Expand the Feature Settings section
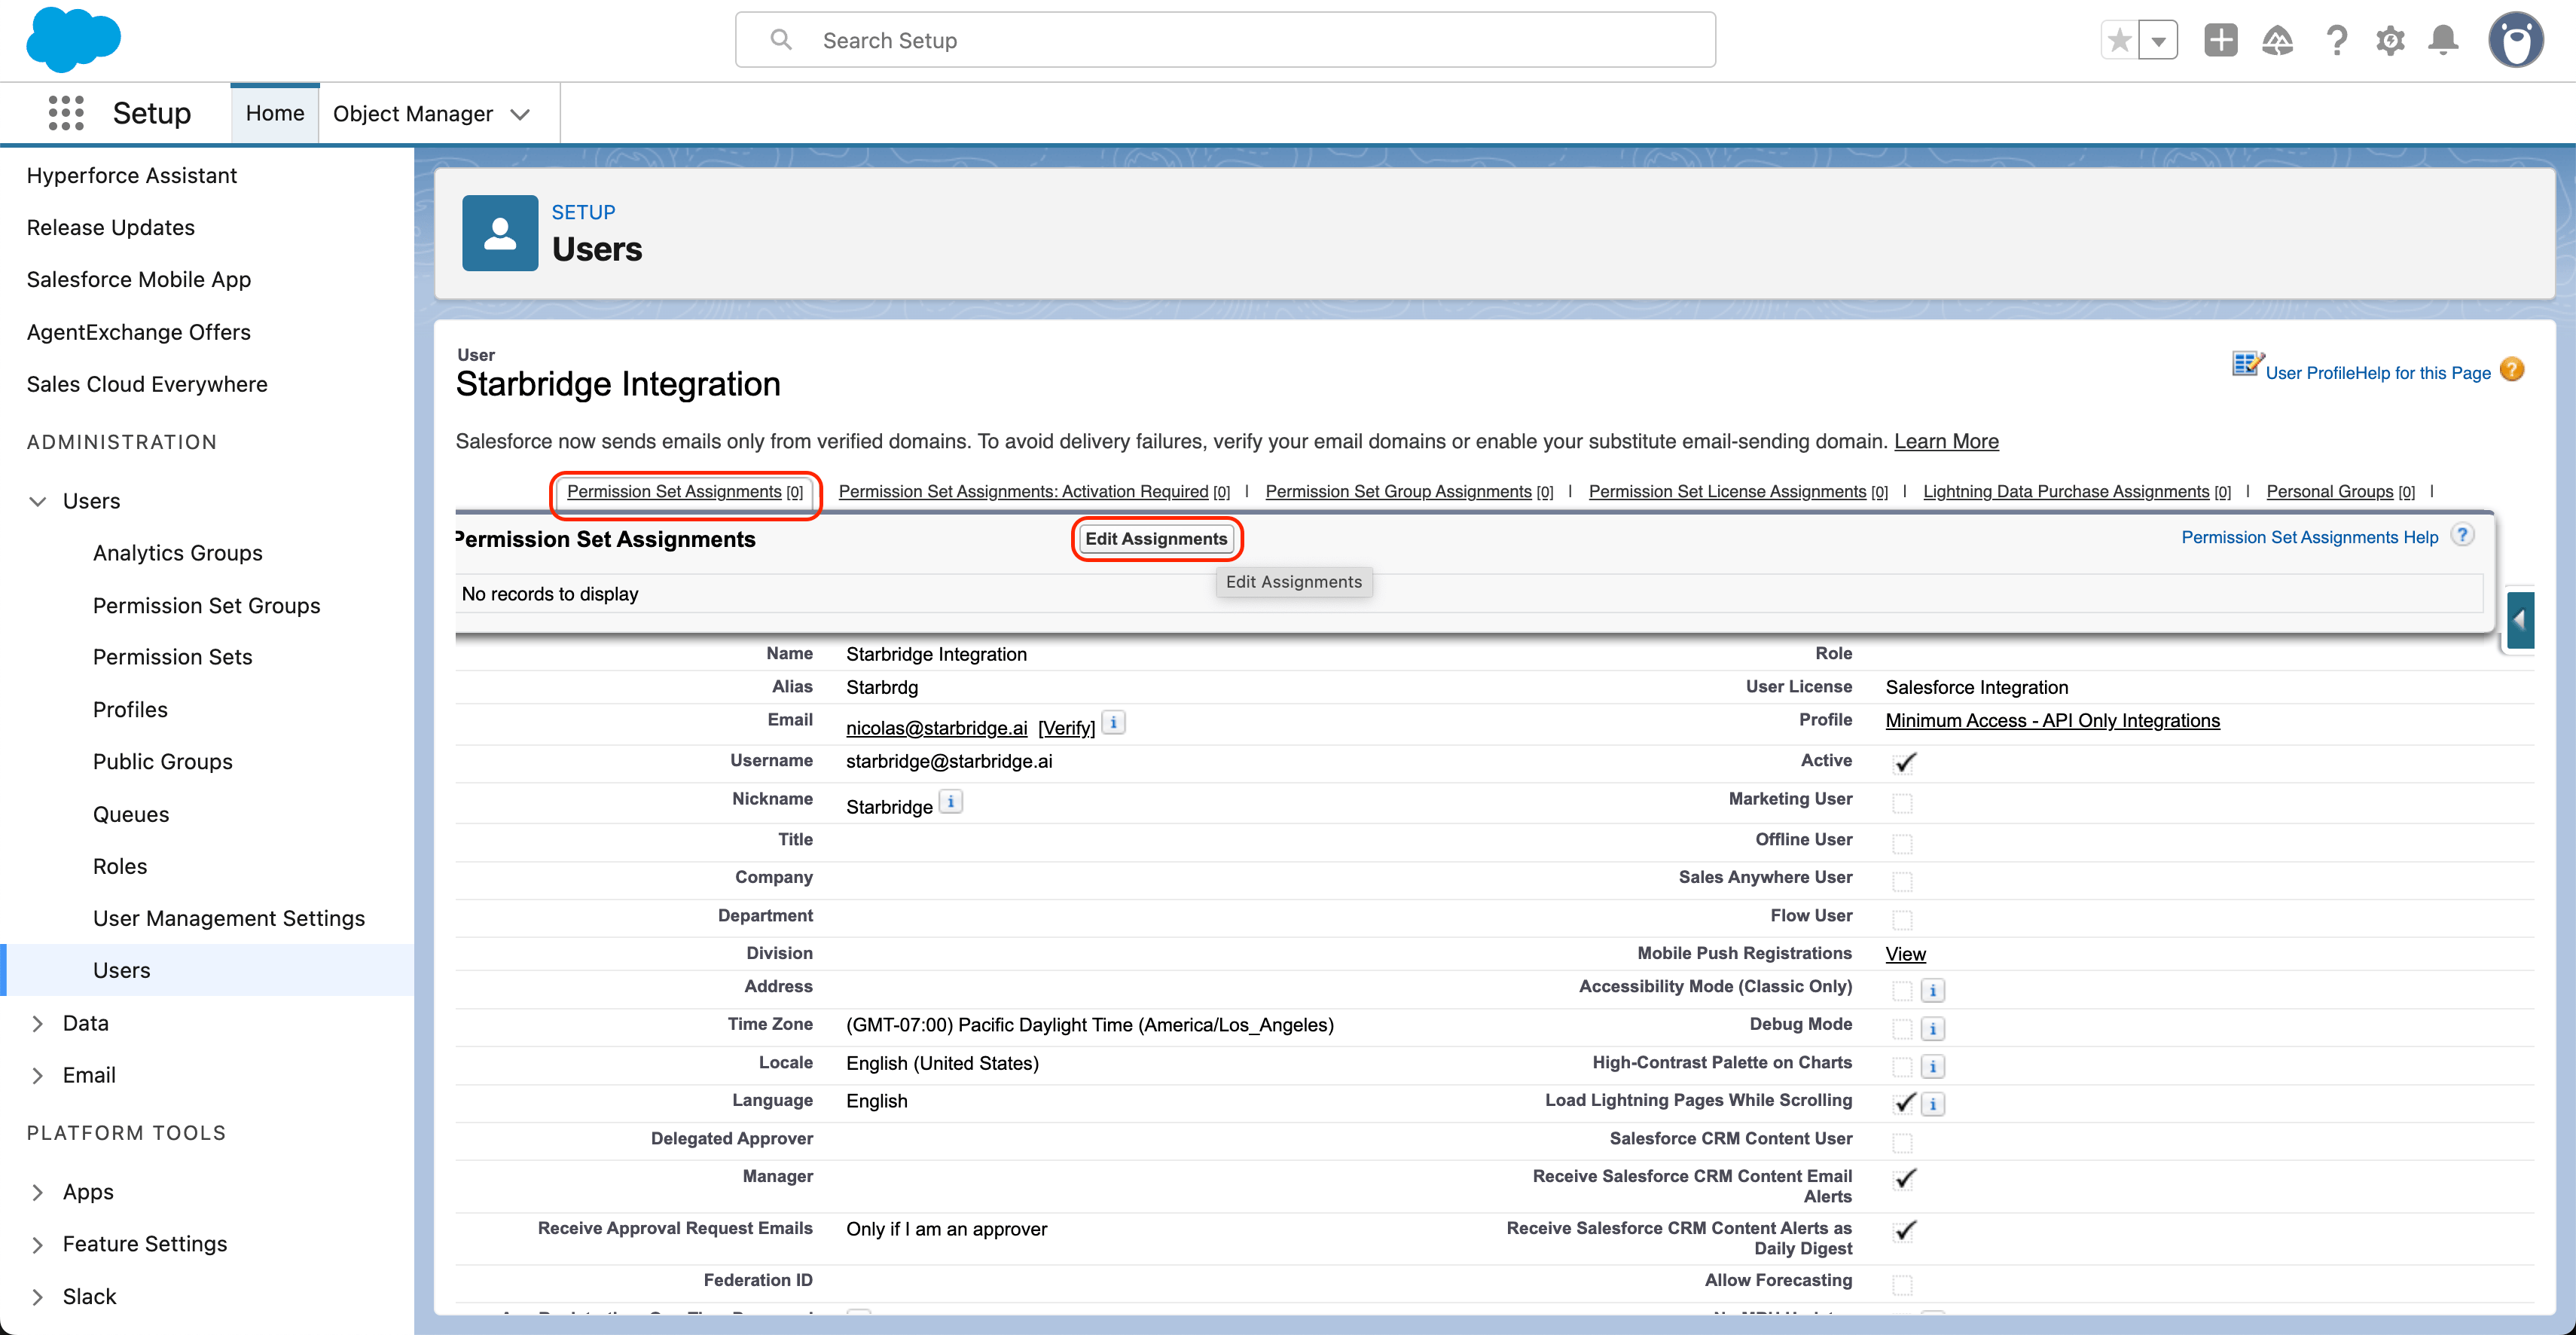This screenshot has height=1335, width=2576. 38,1244
